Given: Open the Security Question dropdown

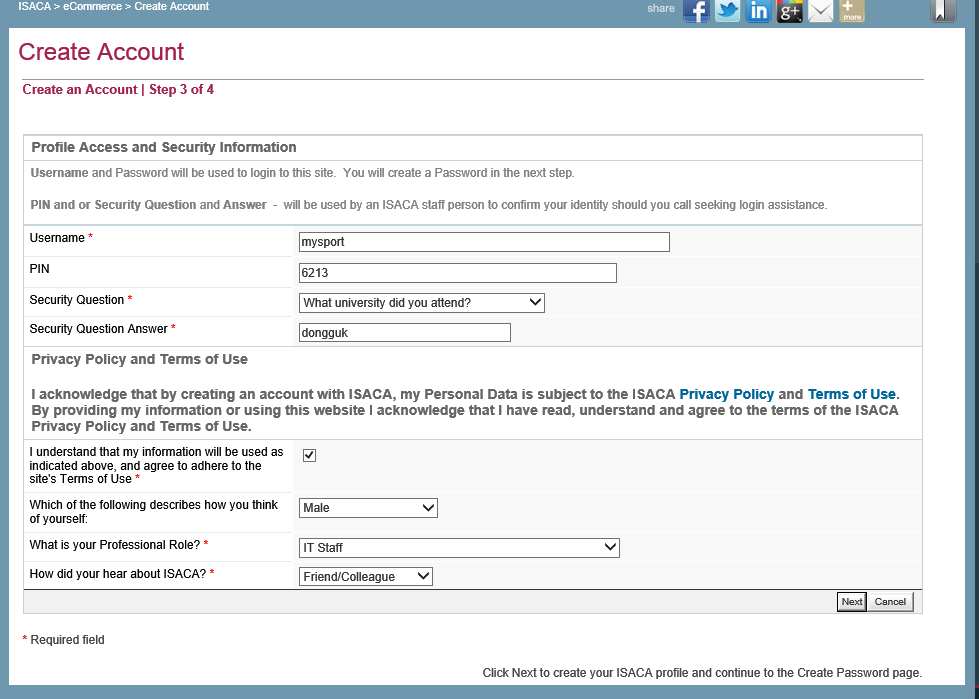Looking at the screenshot, I should 421,303.
